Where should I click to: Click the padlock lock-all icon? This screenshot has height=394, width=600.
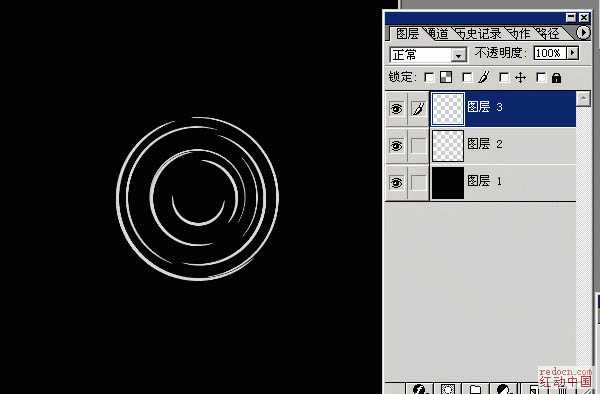click(556, 78)
